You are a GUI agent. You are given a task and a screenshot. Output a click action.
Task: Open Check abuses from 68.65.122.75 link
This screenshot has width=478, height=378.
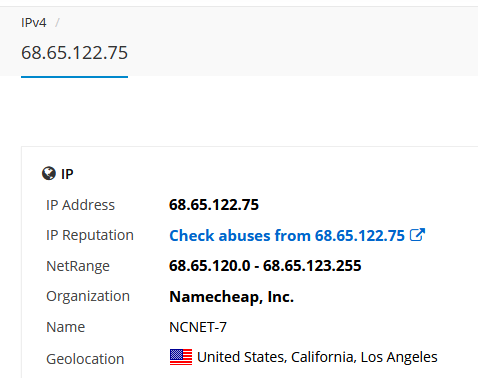(x=287, y=235)
